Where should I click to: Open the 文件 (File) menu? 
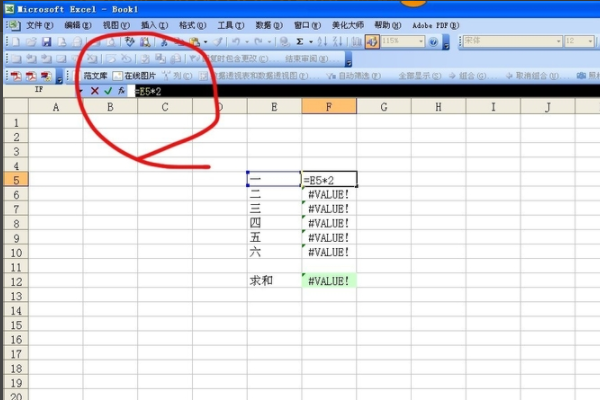39,23
